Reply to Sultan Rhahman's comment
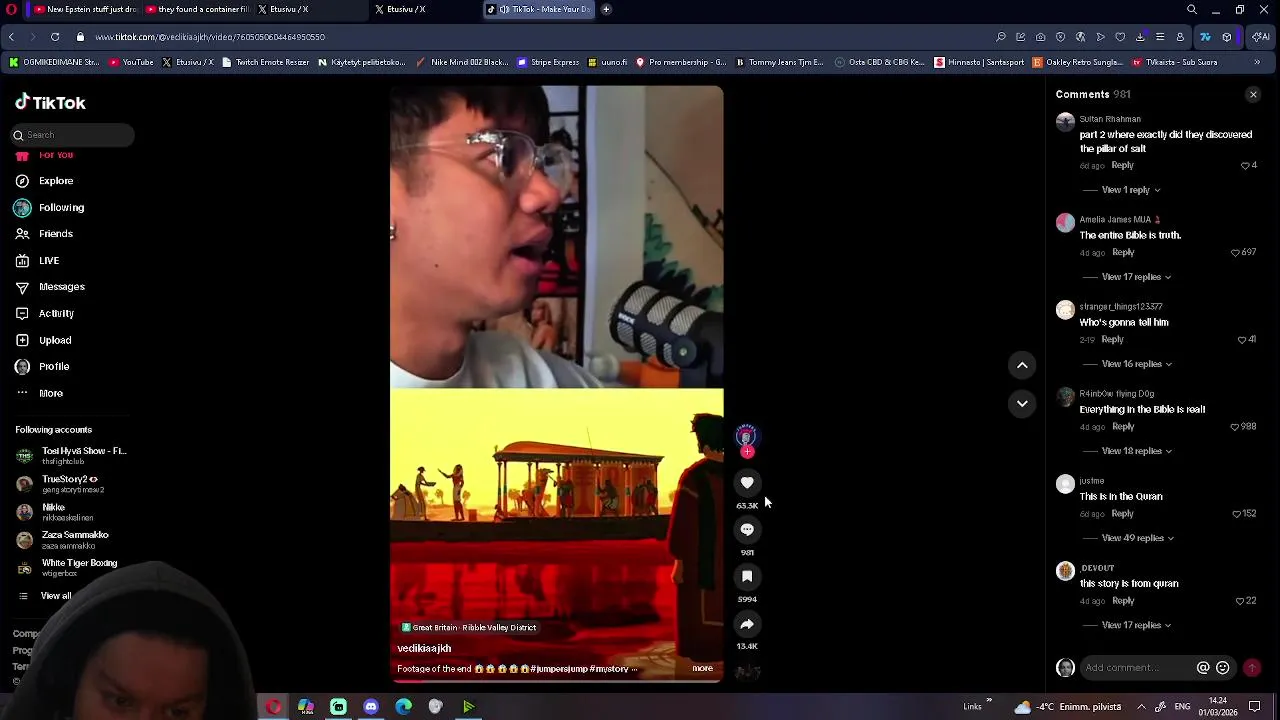The width and height of the screenshot is (1280, 720). pyautogui.click(x=1123, y=166)
